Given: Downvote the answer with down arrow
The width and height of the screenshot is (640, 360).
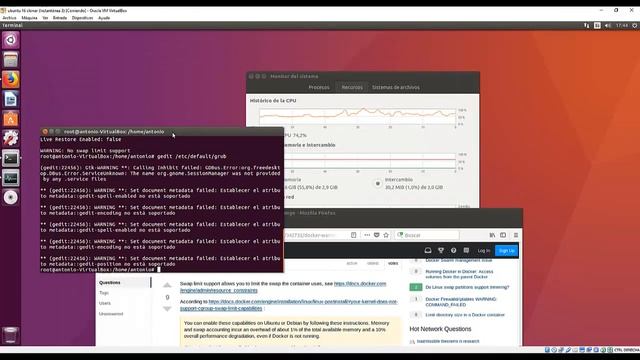Looking at the screenshot, I should click(167, 309).
